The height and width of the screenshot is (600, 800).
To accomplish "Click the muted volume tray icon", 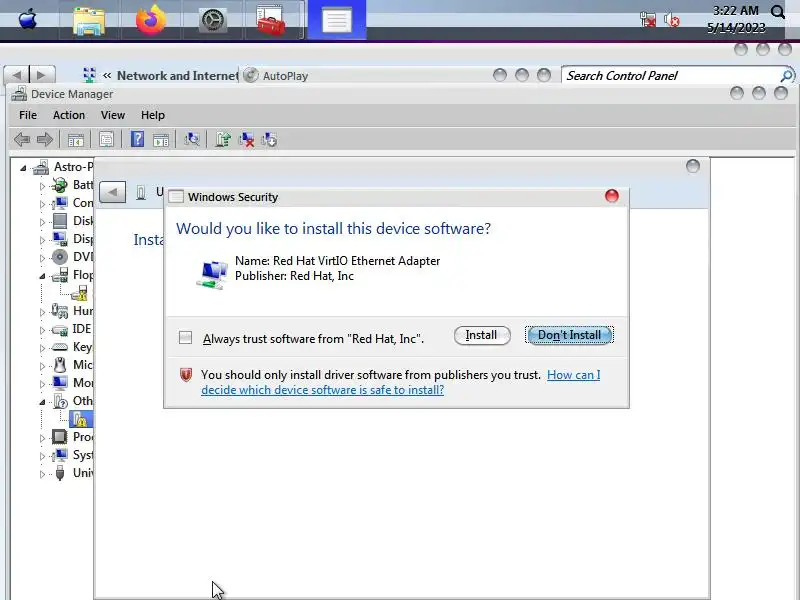I will point(672,20).
